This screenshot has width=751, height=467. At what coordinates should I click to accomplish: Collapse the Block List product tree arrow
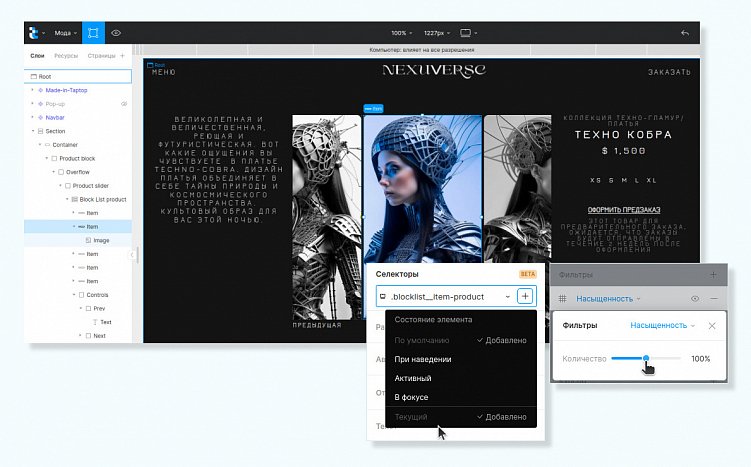pyautogui.click(x=67, y=199)
